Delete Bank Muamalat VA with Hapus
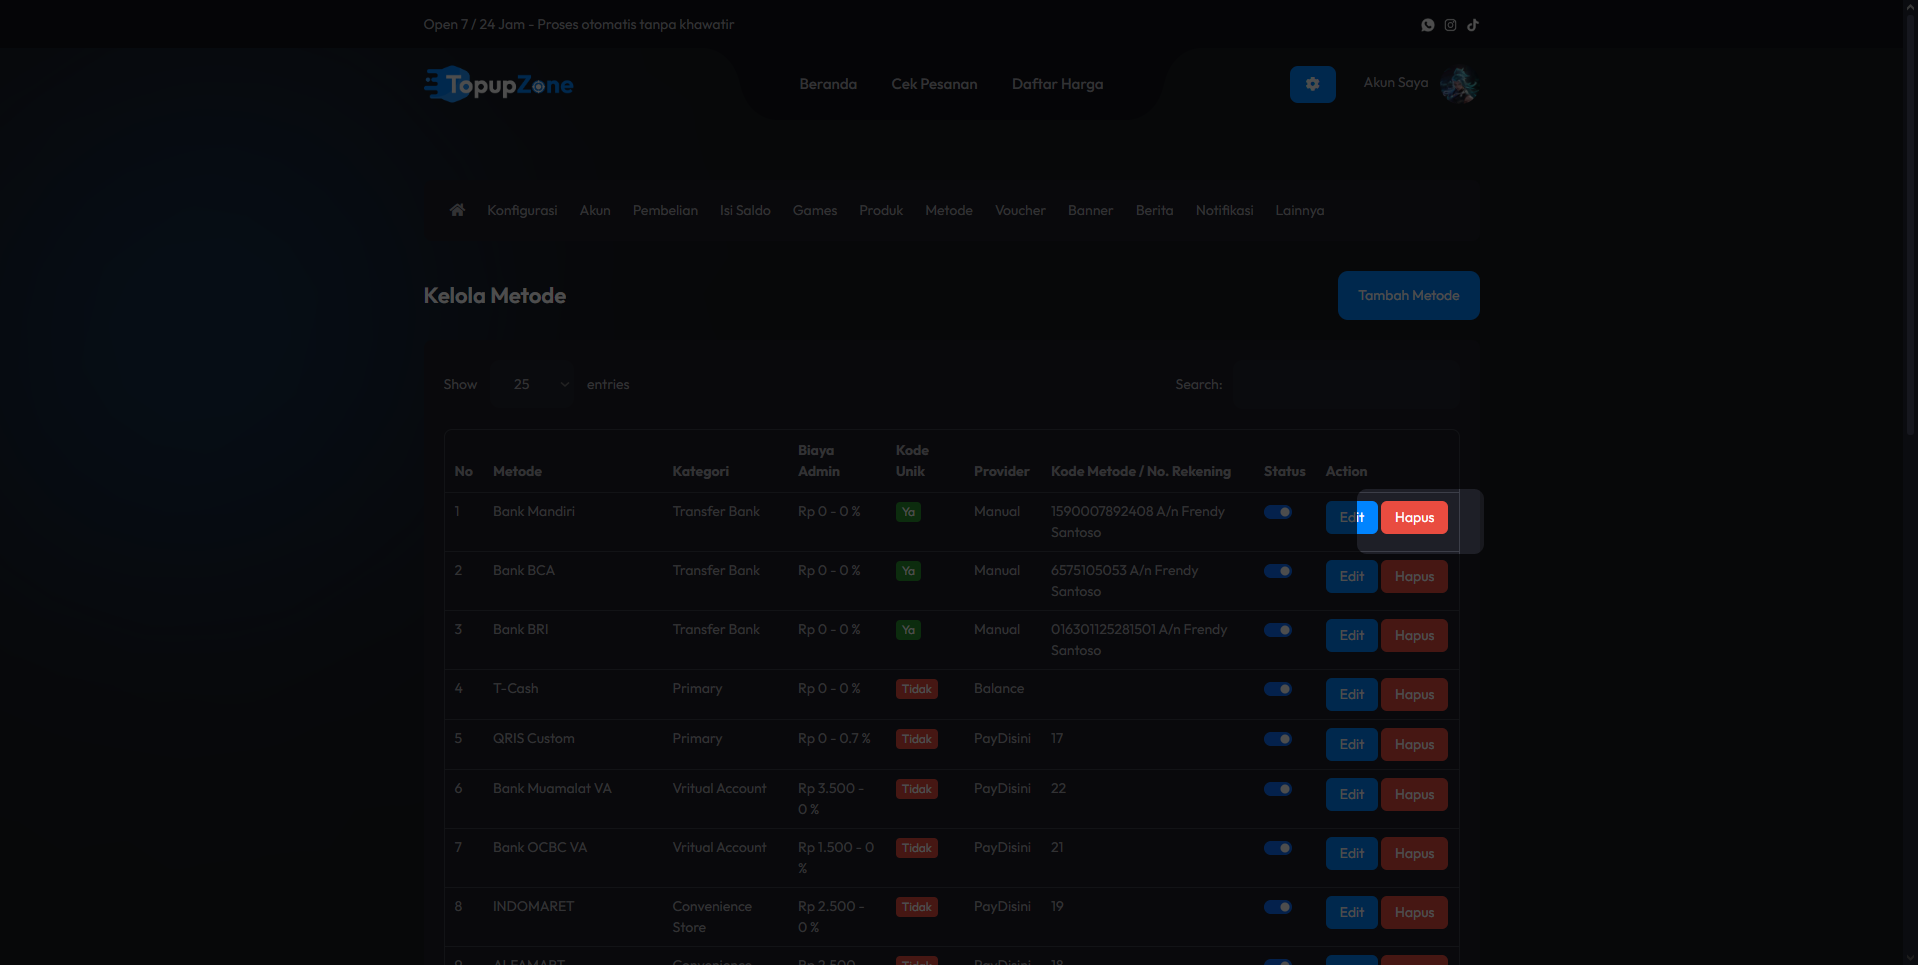Image resolution: width=1918 pixels, height=965 pixels. (1414, 794)
